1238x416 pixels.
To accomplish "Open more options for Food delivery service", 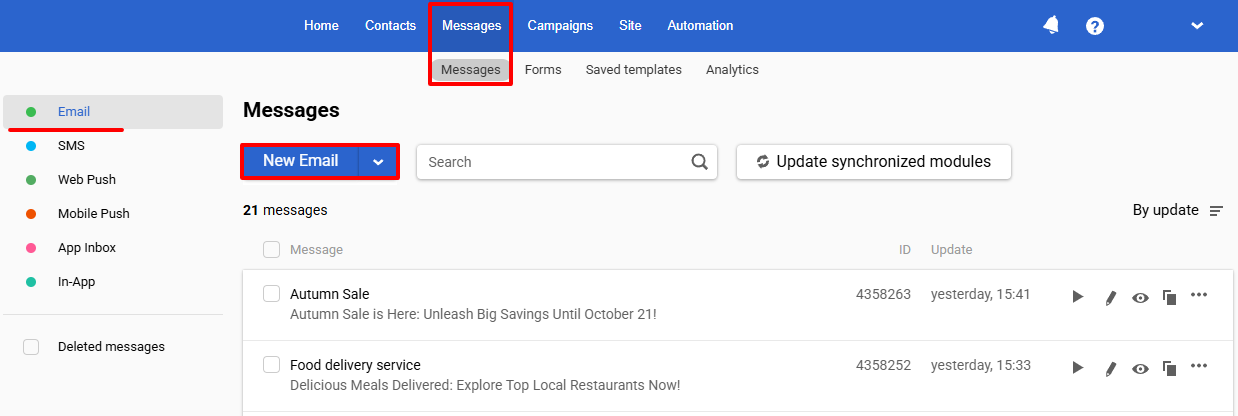I will tap(1200, 365).
